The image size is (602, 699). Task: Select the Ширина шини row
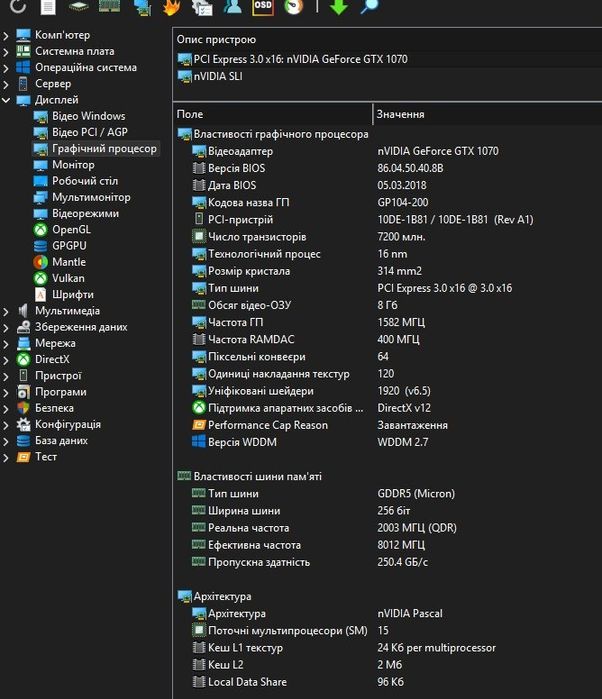tap(388, 510)
